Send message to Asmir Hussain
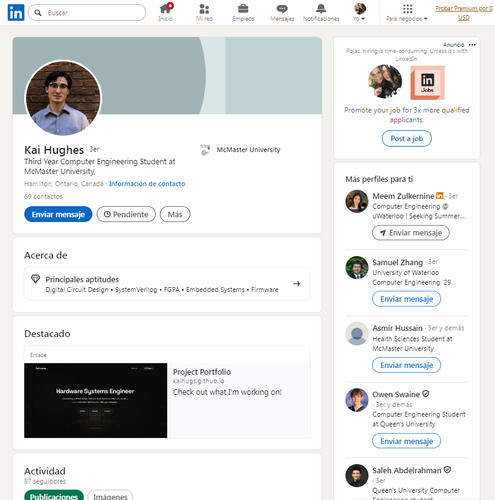Viewport: 495px width, 500px height. point(406,365)
